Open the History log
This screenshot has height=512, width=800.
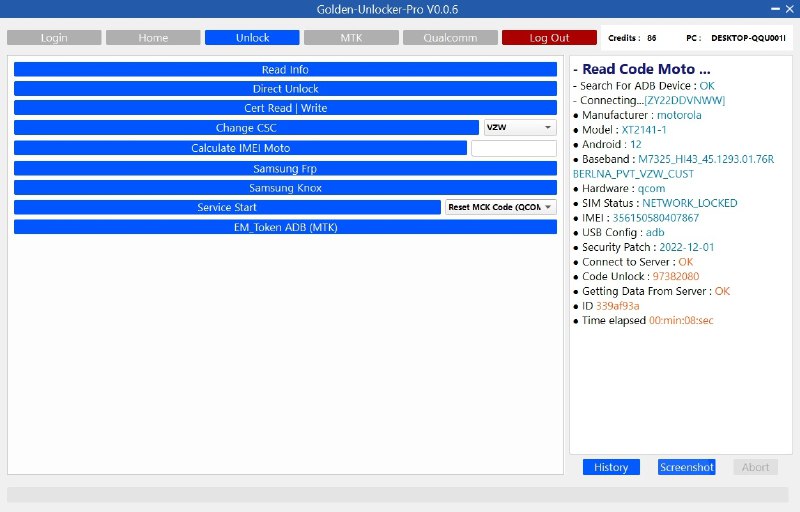[x=611, y=467]
